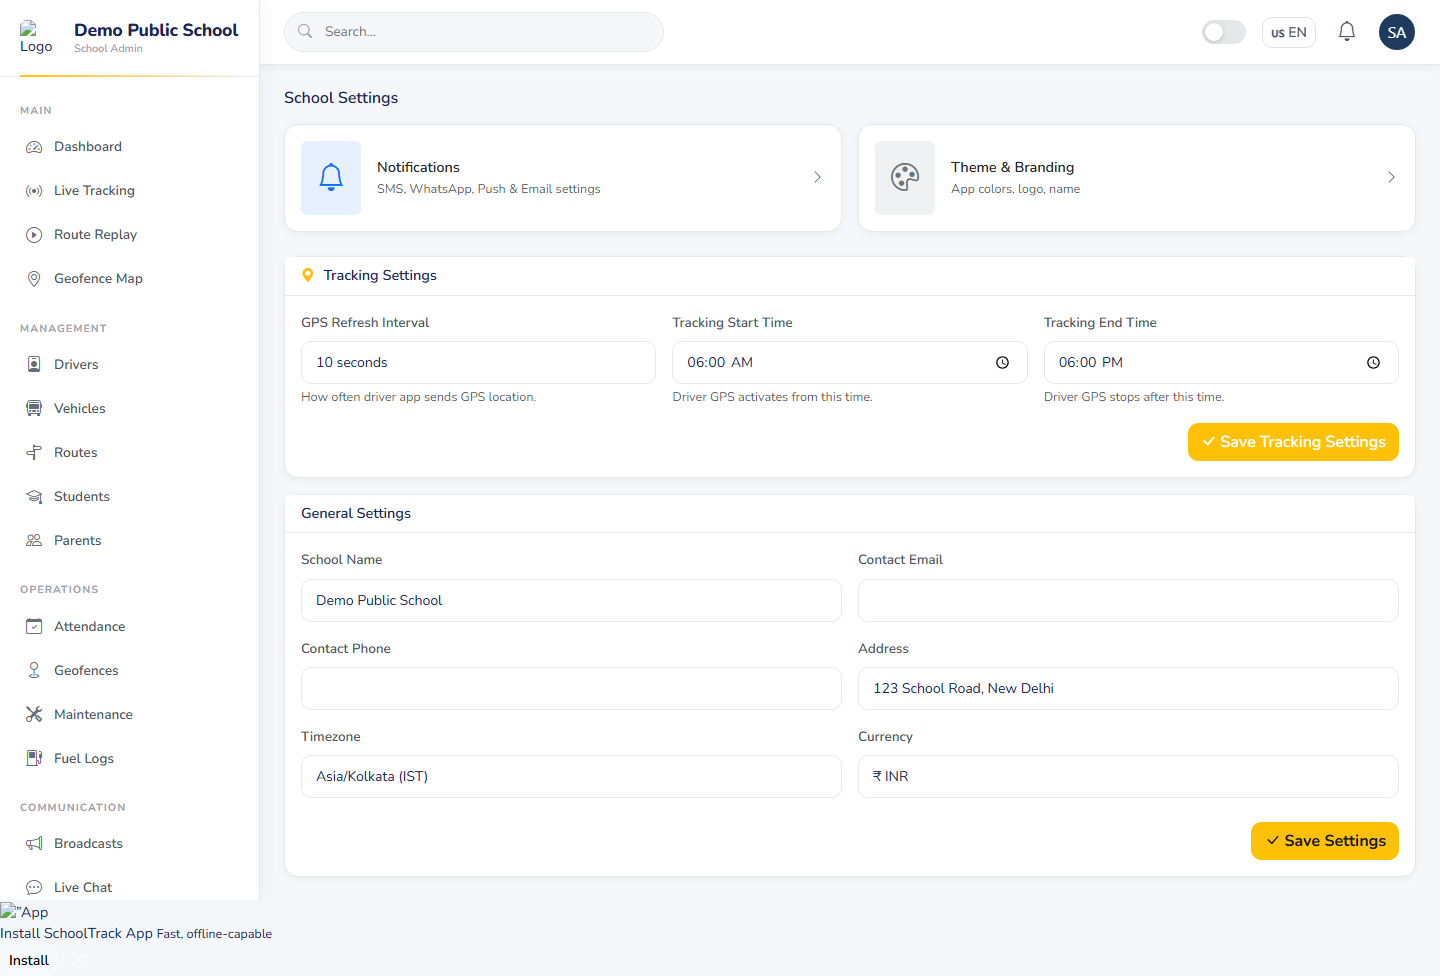The image size is (1440, 976).
Task: Click the Students graduation cap icon
Action: pyautogui.click(x=34, y=497)
